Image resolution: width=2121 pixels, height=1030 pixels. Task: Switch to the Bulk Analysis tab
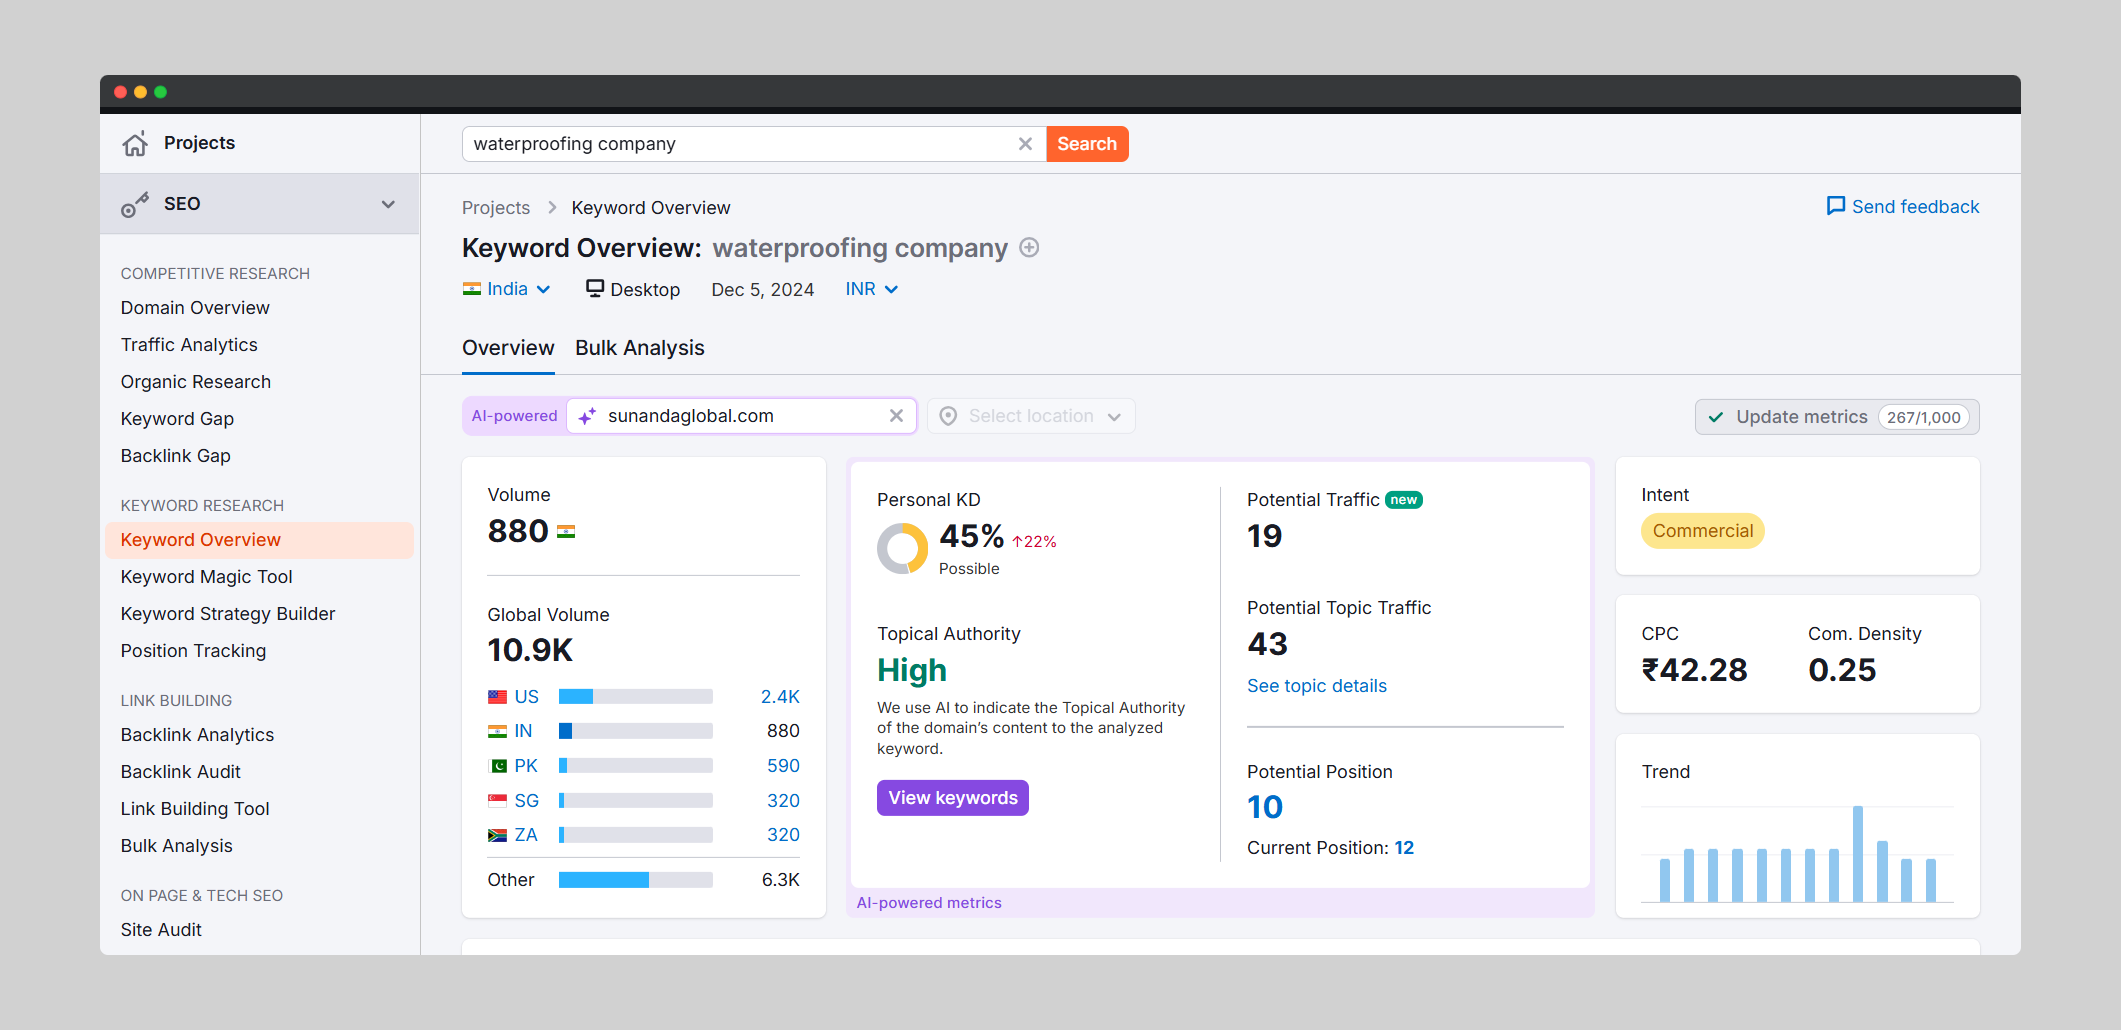639,348
